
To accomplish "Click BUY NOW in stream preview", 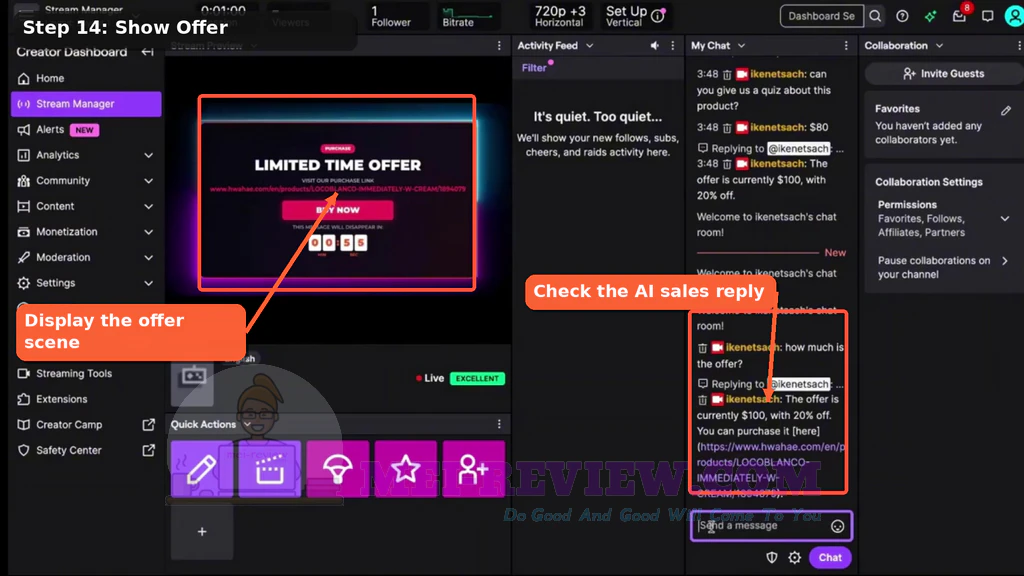I will click(x=338, y=210).
